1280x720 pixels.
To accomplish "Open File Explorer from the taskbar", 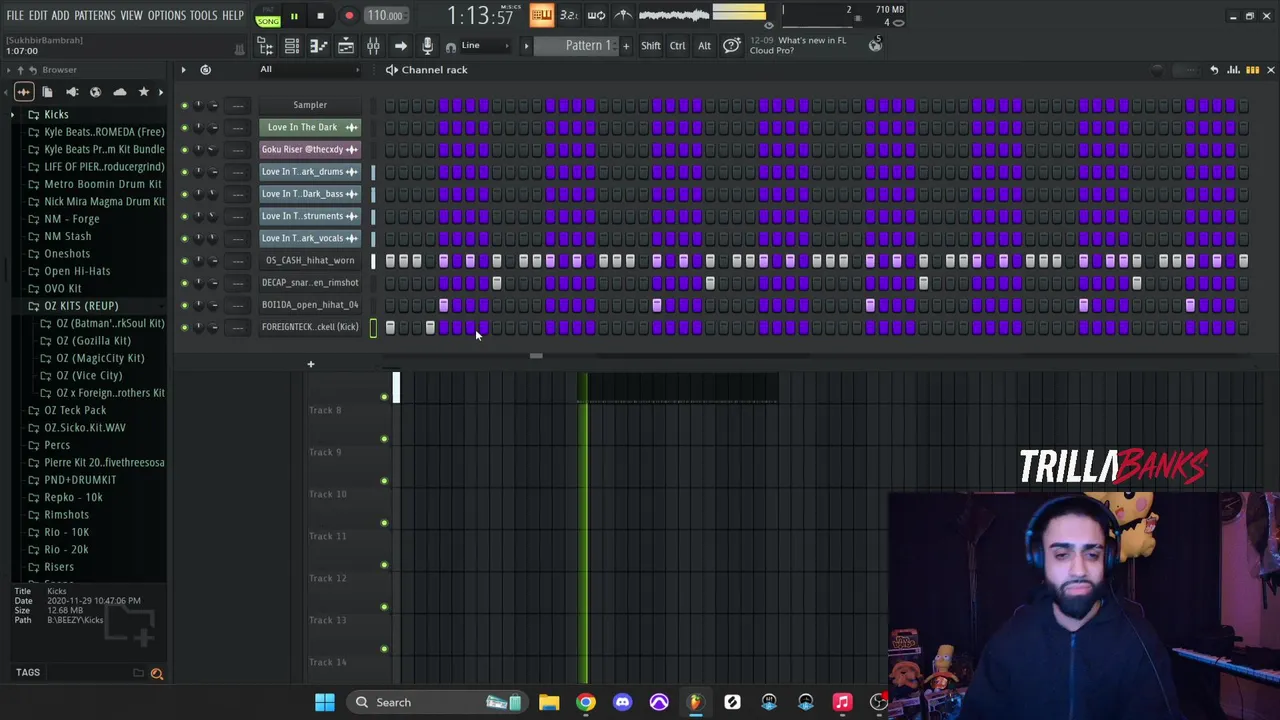I will [549, 702].
